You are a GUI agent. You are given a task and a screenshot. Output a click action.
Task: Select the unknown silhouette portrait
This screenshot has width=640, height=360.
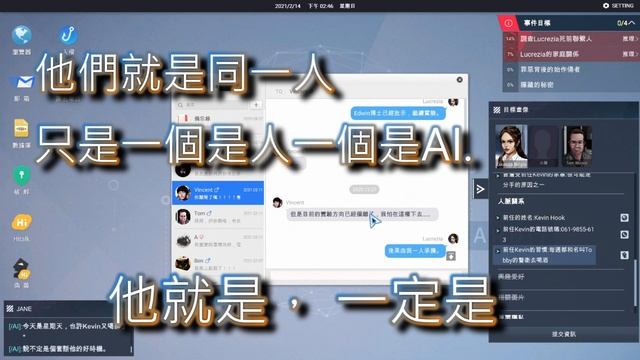543,147
